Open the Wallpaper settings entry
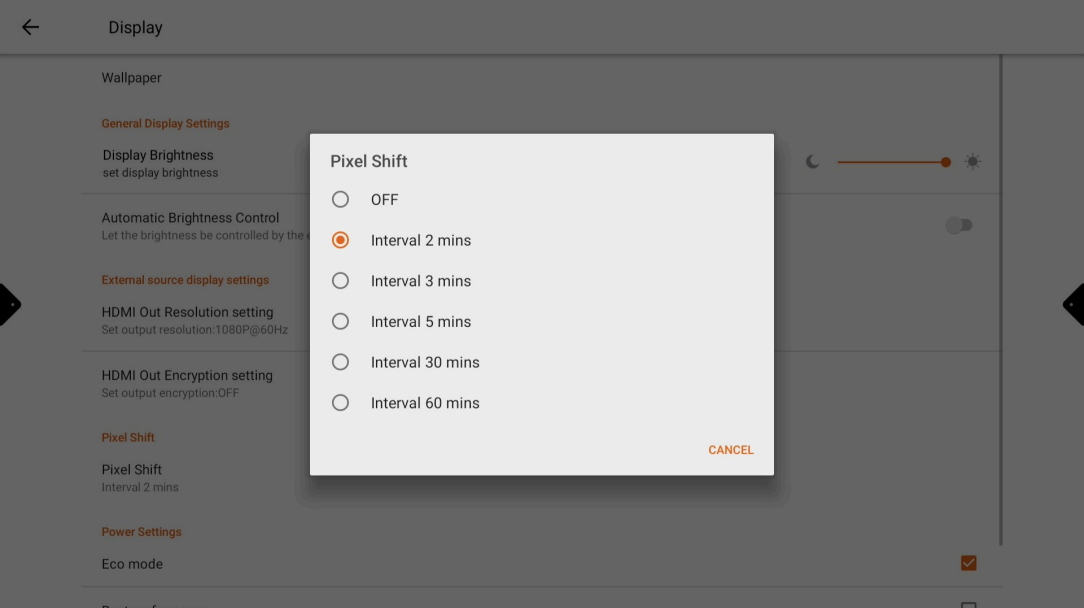 (x=130, y=77)
